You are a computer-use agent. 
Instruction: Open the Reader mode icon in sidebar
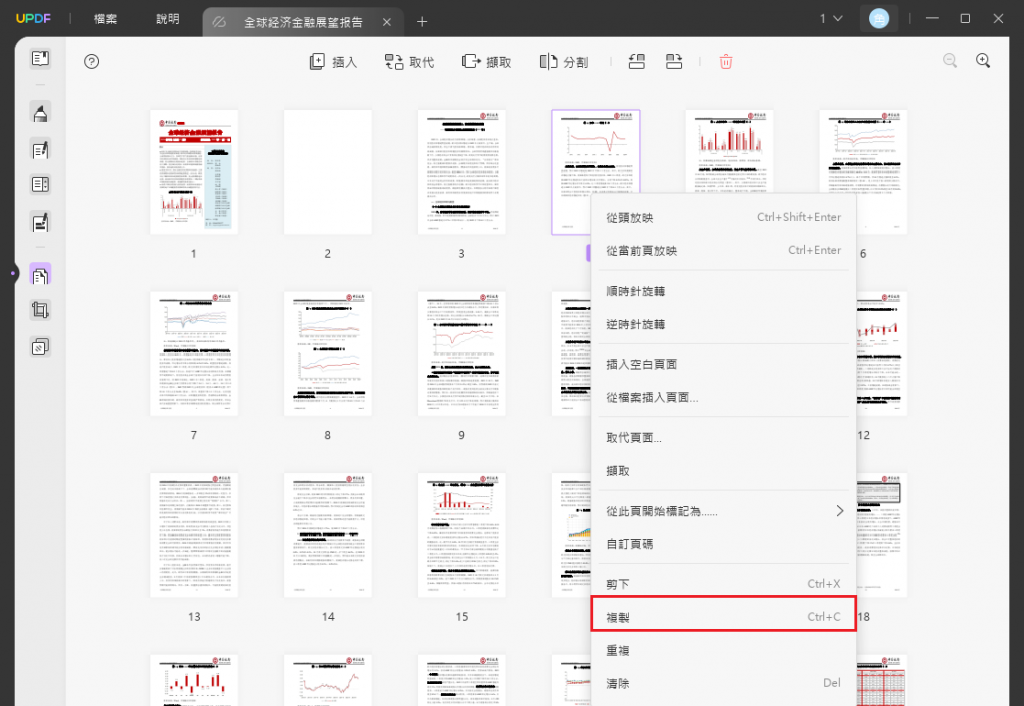click(x=40, y=59)
